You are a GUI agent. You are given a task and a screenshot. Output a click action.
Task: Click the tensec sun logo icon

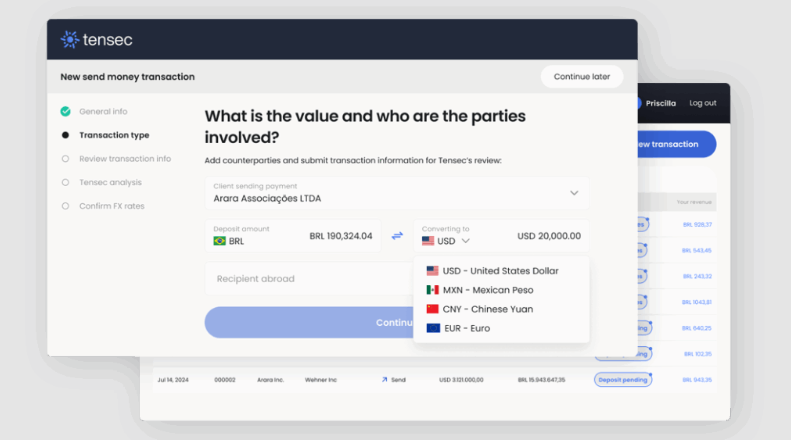click(x=70, y=39)
